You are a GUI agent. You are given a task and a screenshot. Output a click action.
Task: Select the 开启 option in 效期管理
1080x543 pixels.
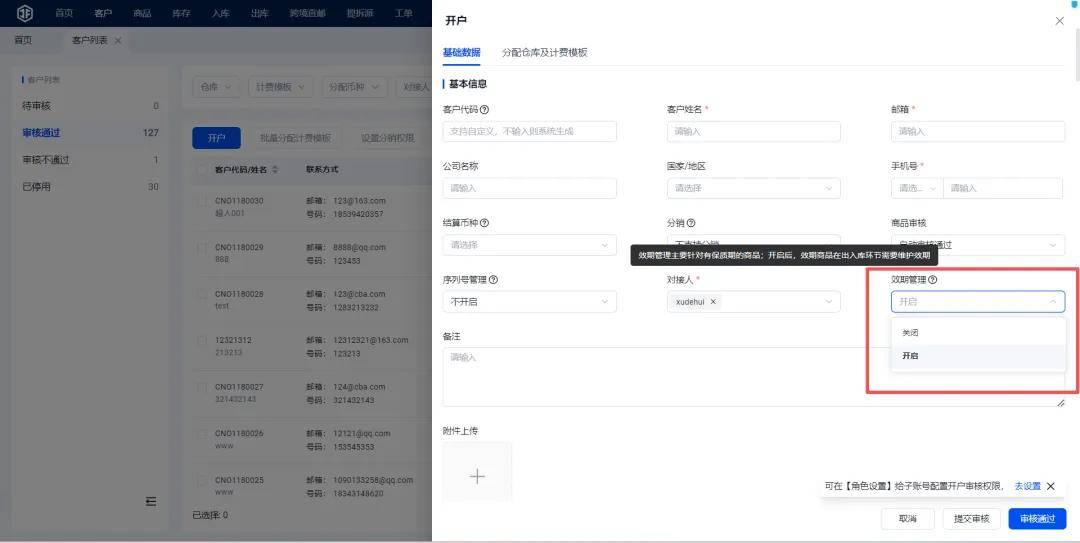(x=978, y=356)
